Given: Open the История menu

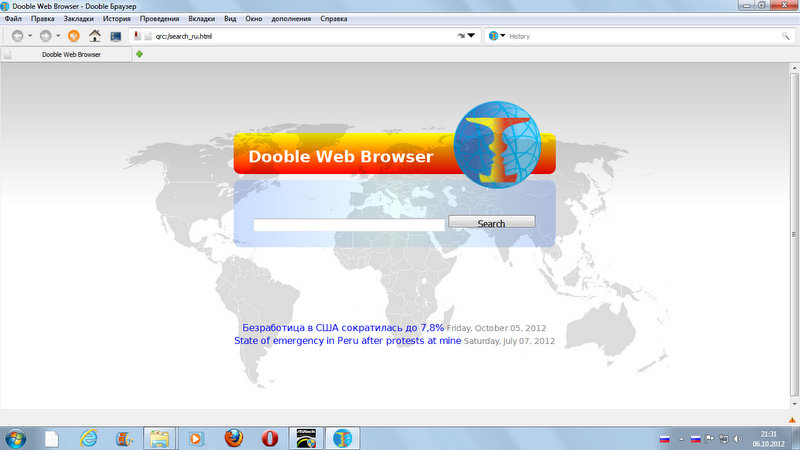Looking at the screenshot, I should 117,18.
